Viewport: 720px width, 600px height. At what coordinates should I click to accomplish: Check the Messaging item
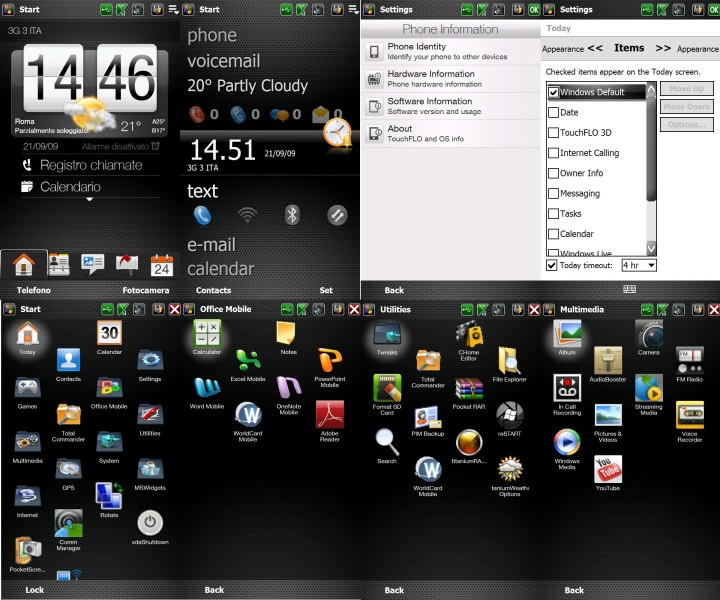[553, 193]
